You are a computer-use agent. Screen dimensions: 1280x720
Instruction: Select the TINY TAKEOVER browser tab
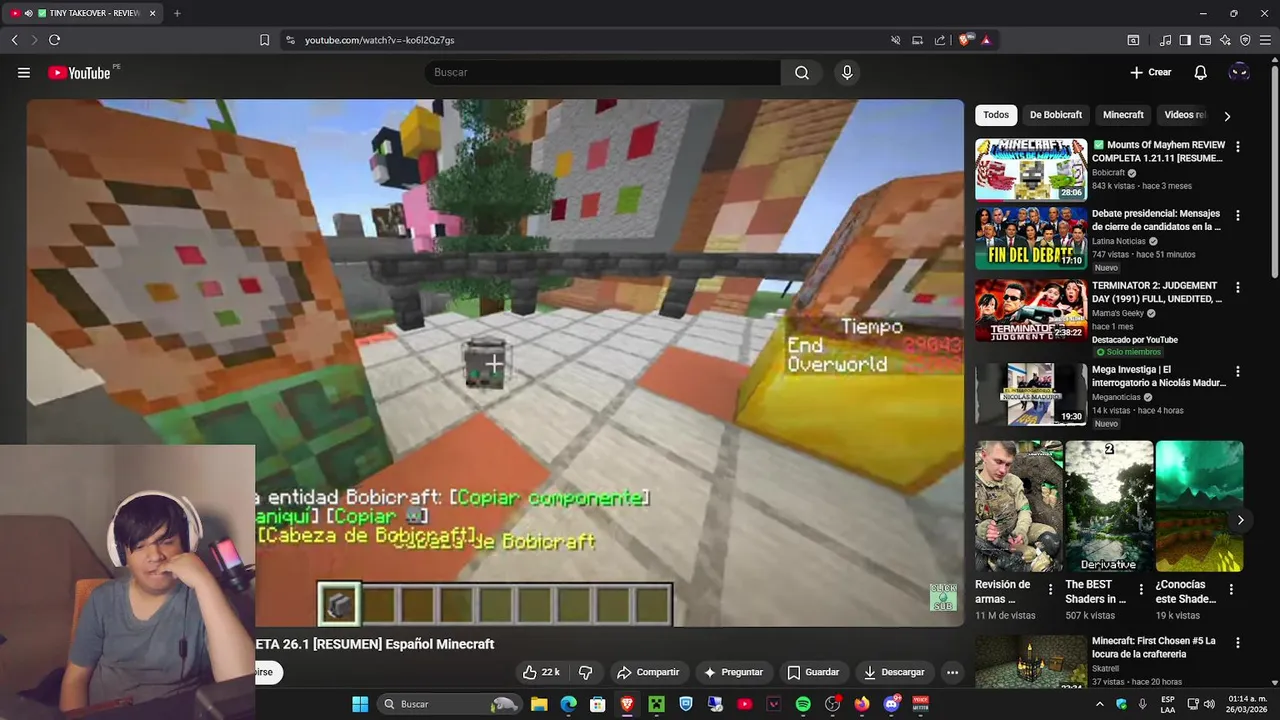83,13
